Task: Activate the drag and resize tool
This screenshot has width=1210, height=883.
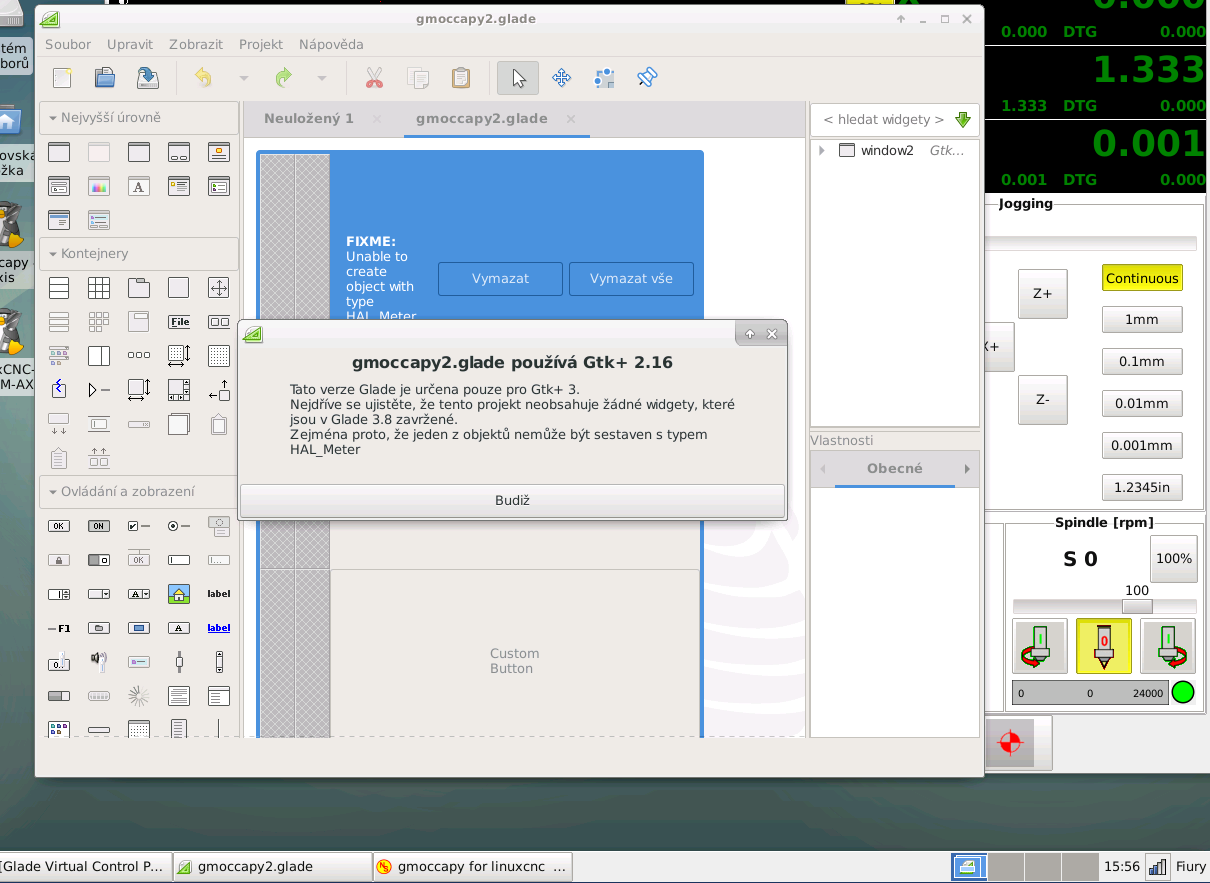Action: pyautogui.click(x=561, y=78)
